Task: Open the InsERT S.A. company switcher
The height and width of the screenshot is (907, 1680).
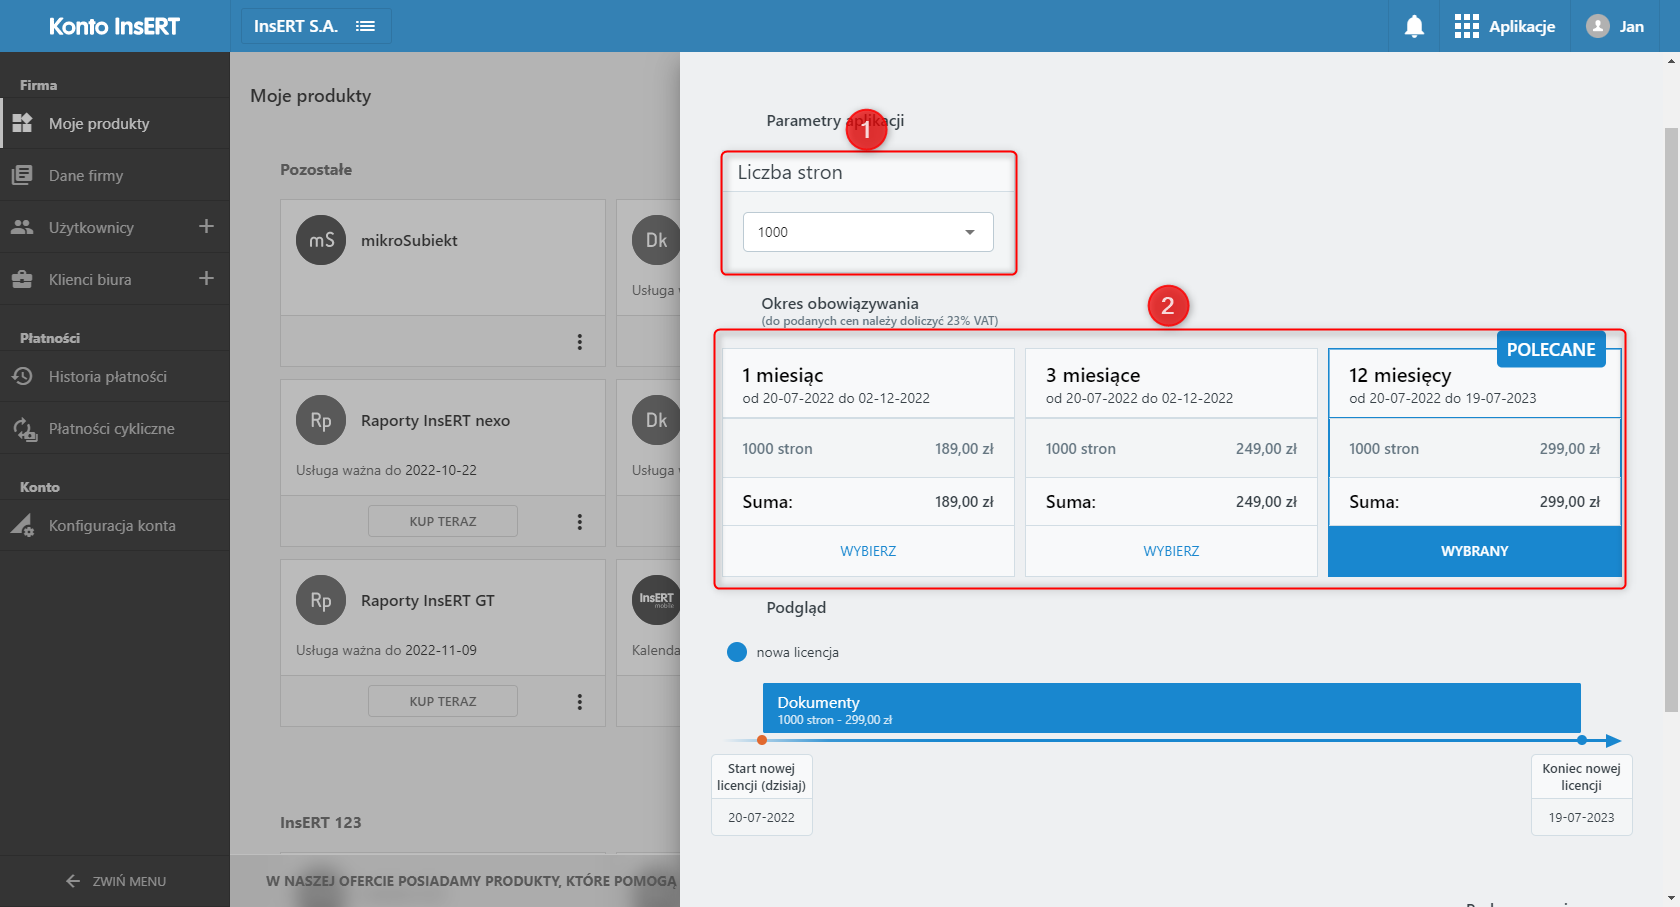Action: pyautogui.click(x=316, y=26)
